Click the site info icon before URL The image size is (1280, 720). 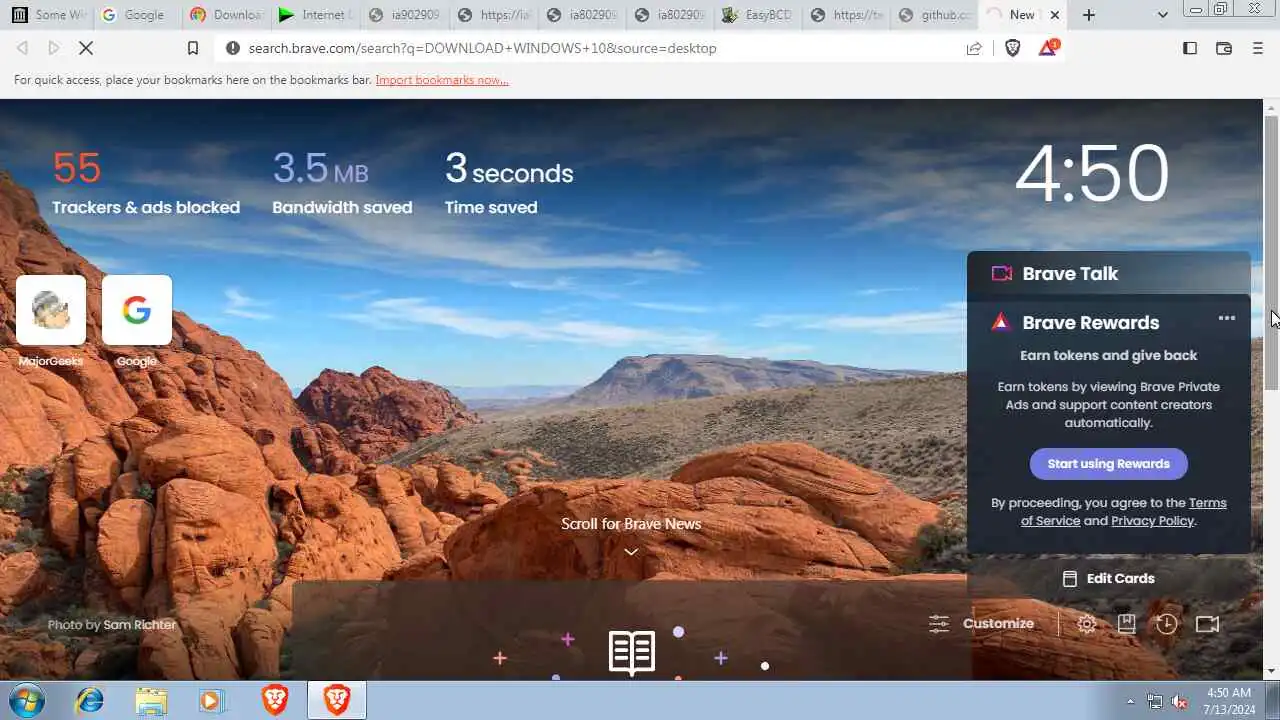click(233, 48)
